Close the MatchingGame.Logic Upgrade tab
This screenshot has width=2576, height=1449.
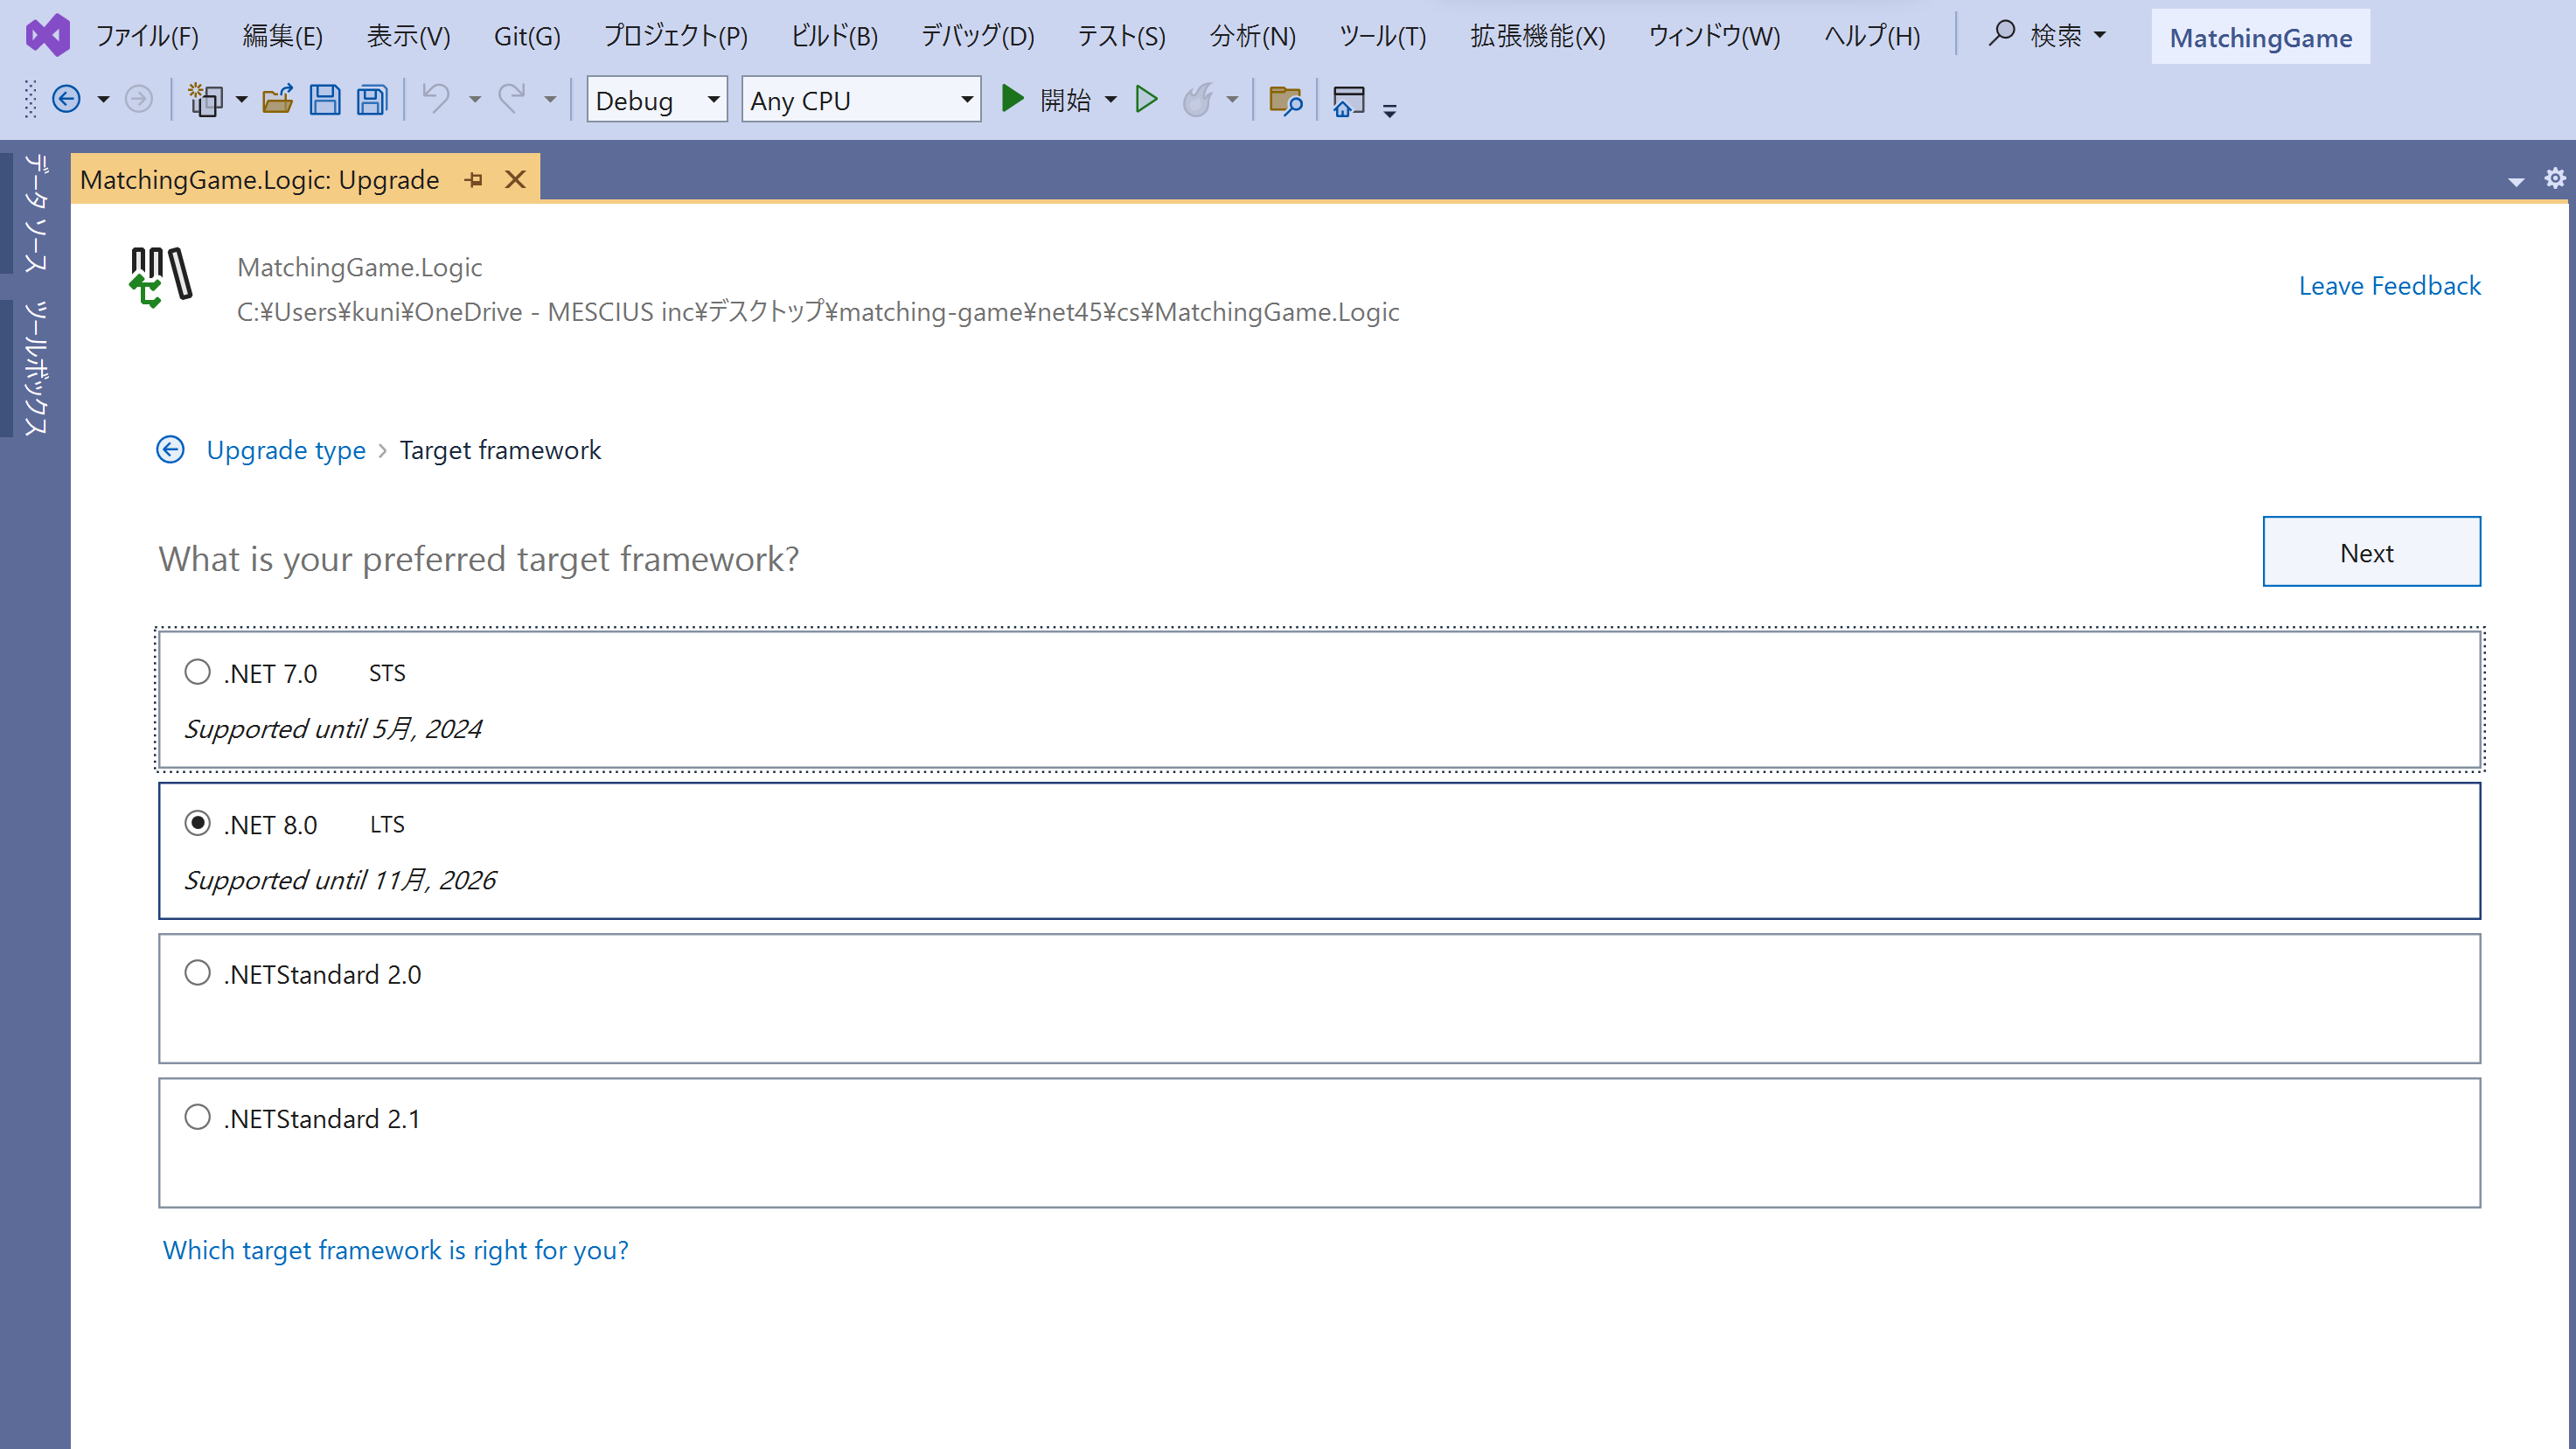click(515, 180)
